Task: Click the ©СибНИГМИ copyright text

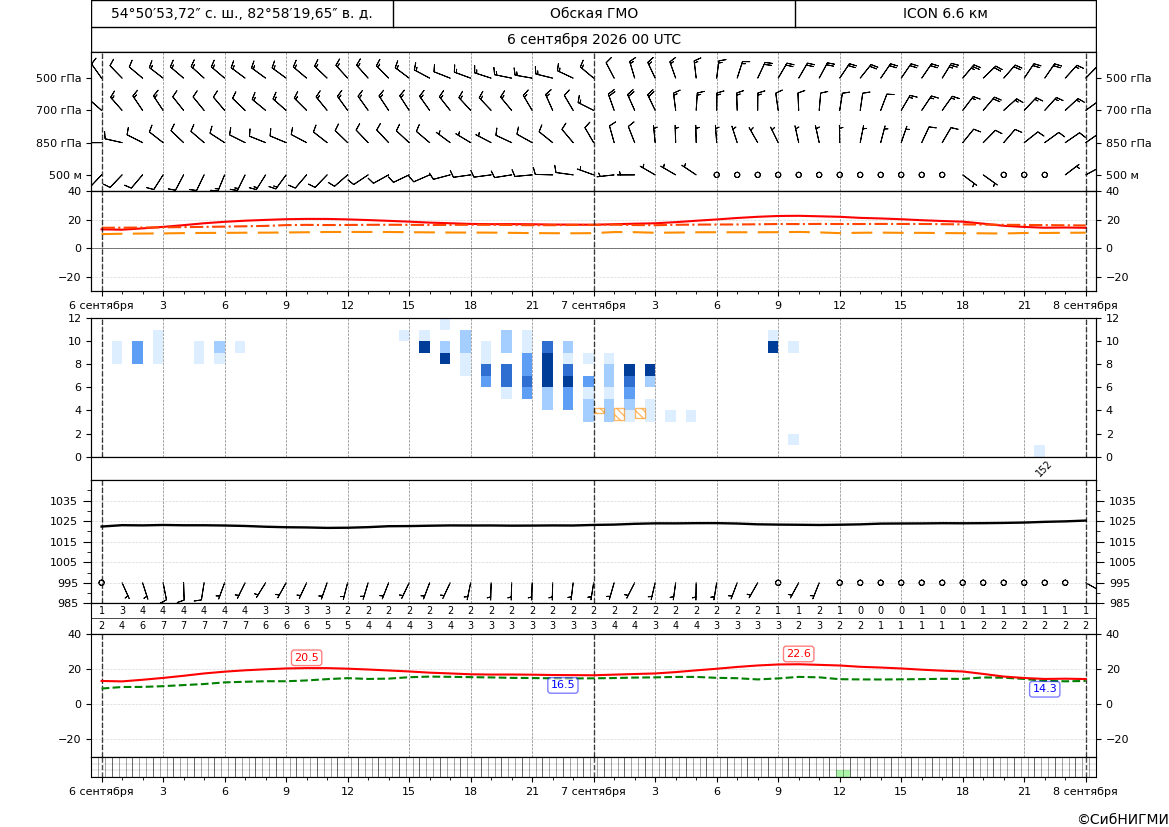Action: [1123, 819]
